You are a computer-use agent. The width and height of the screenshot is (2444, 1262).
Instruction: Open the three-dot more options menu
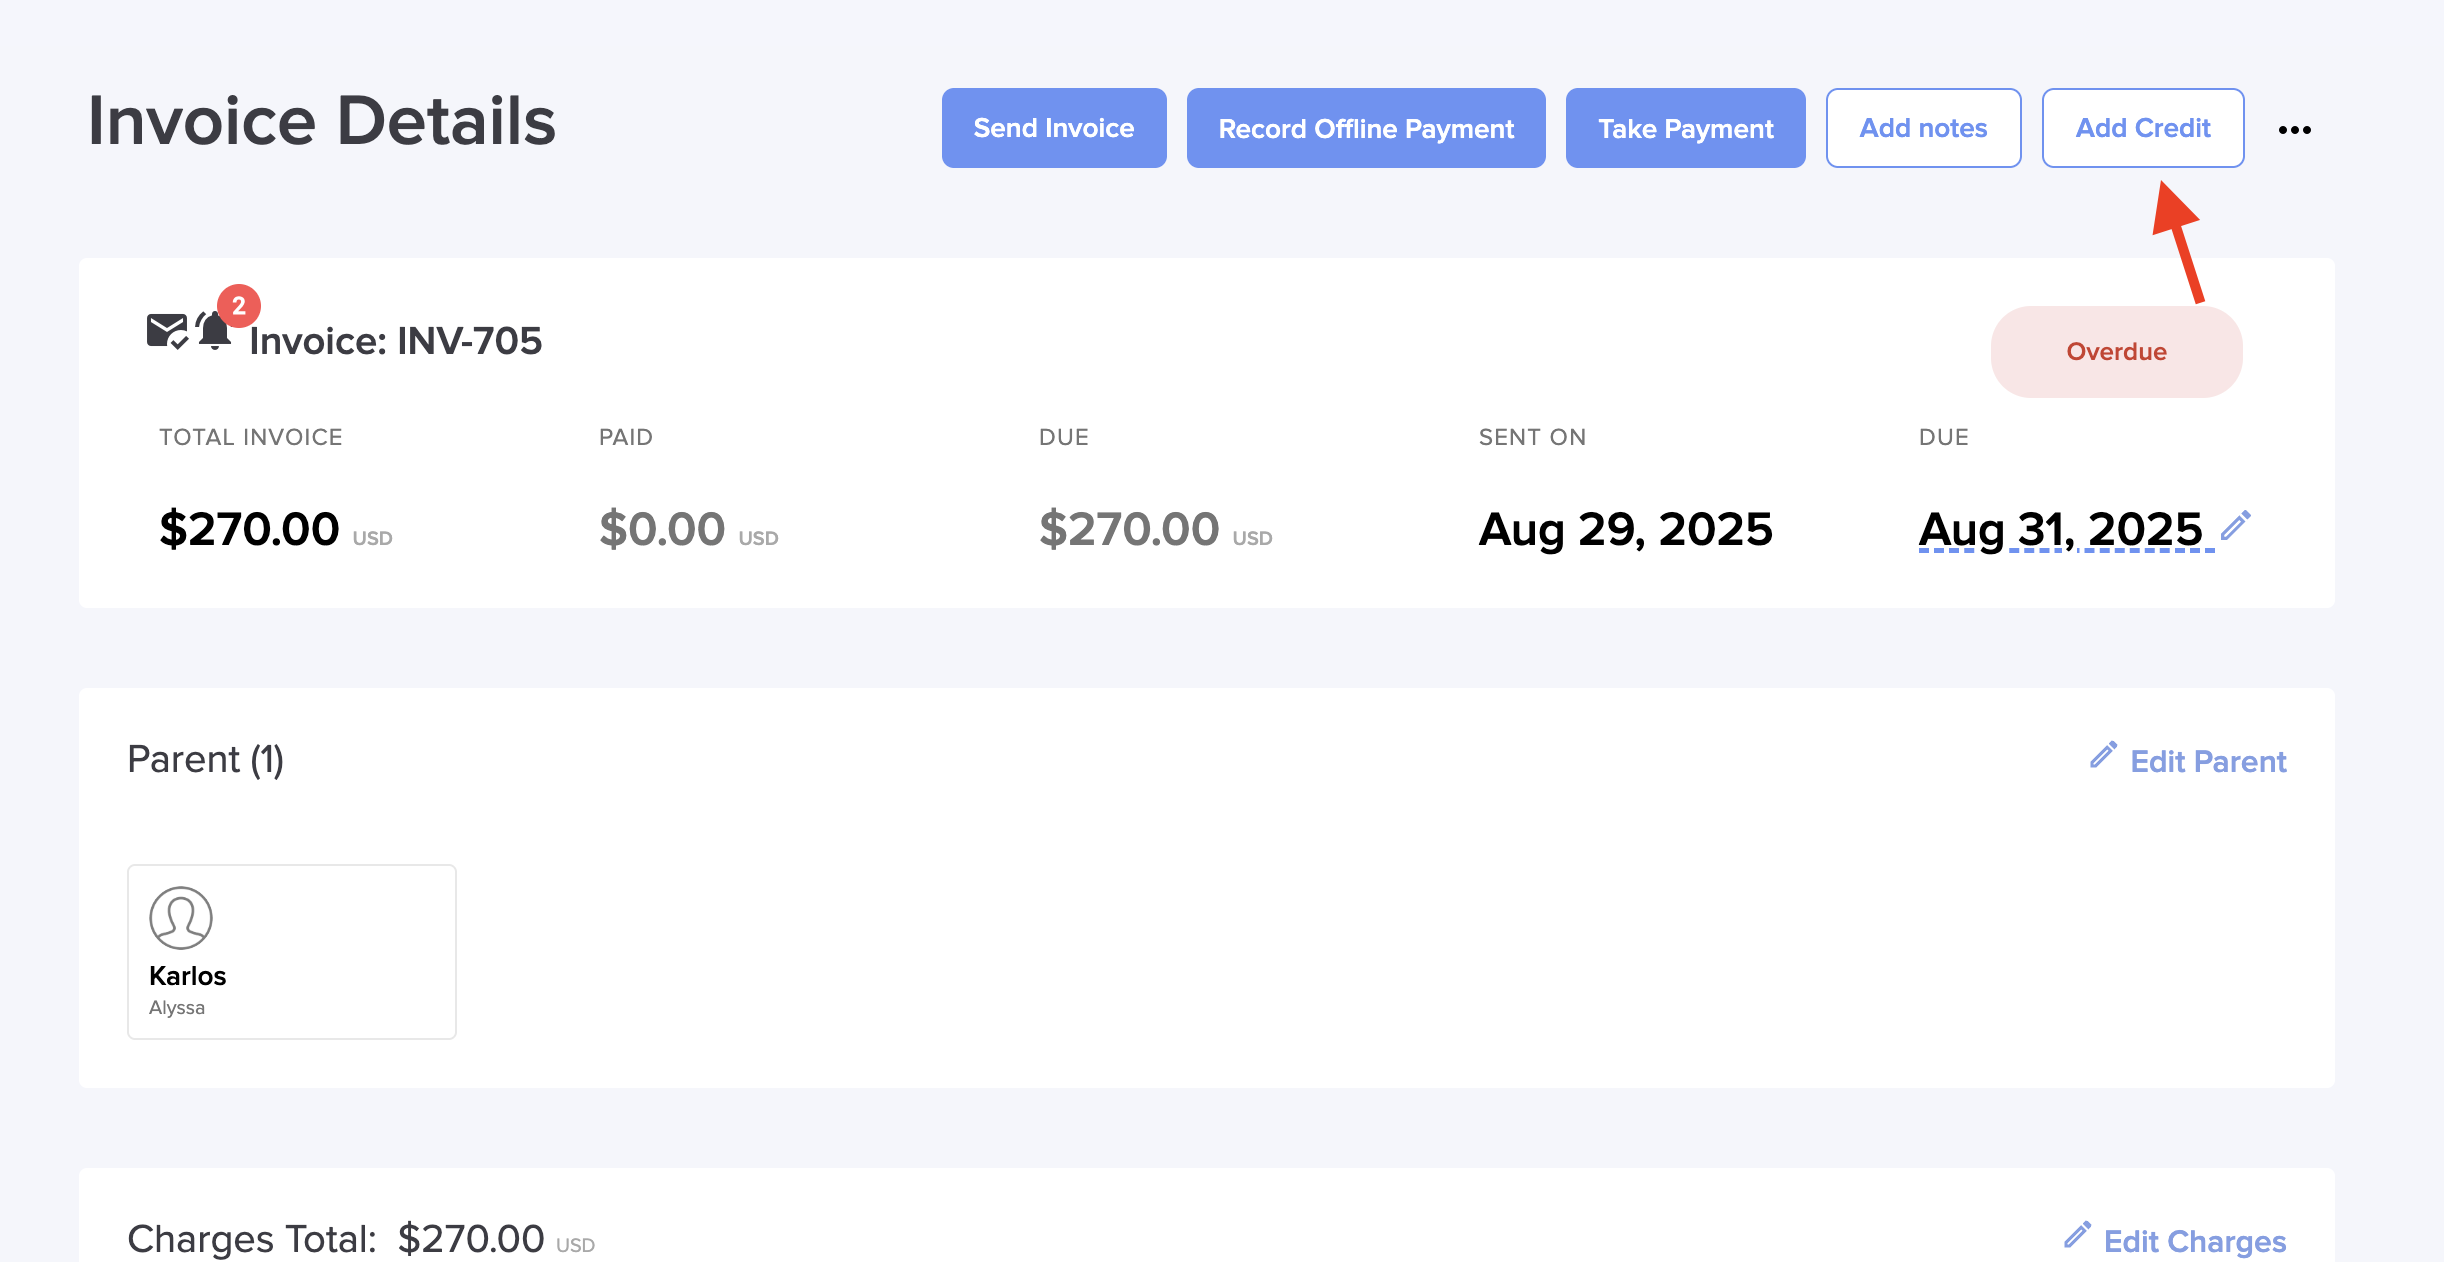2294,130
